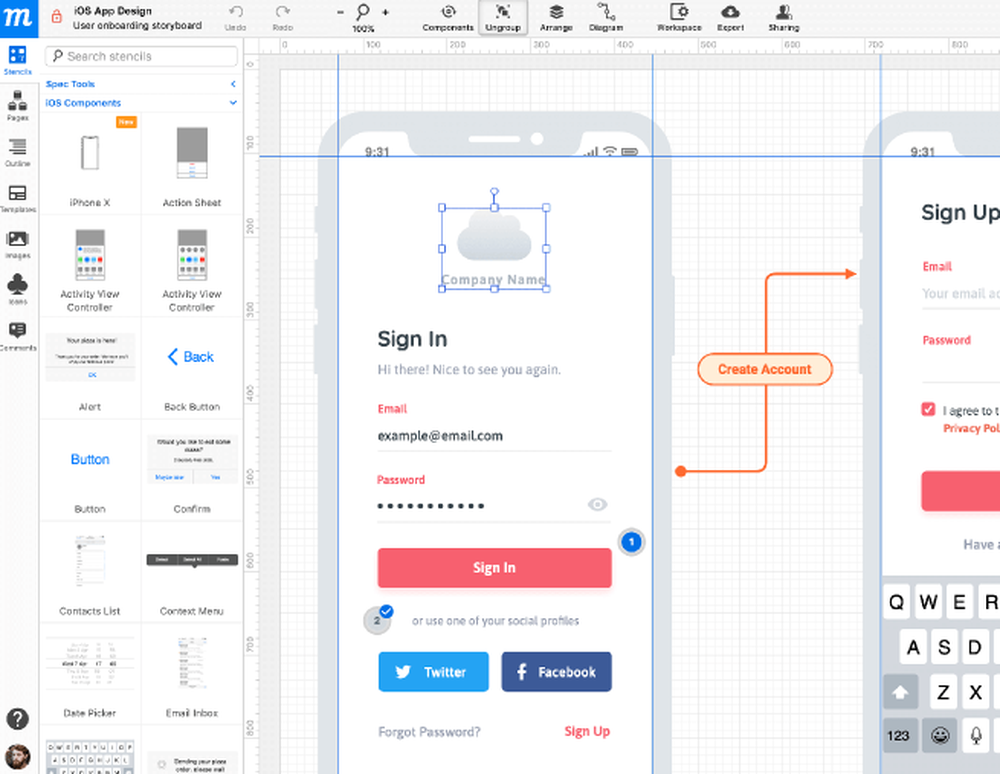
Task: Click the Sign Up heading text
Action: (960, 212)
